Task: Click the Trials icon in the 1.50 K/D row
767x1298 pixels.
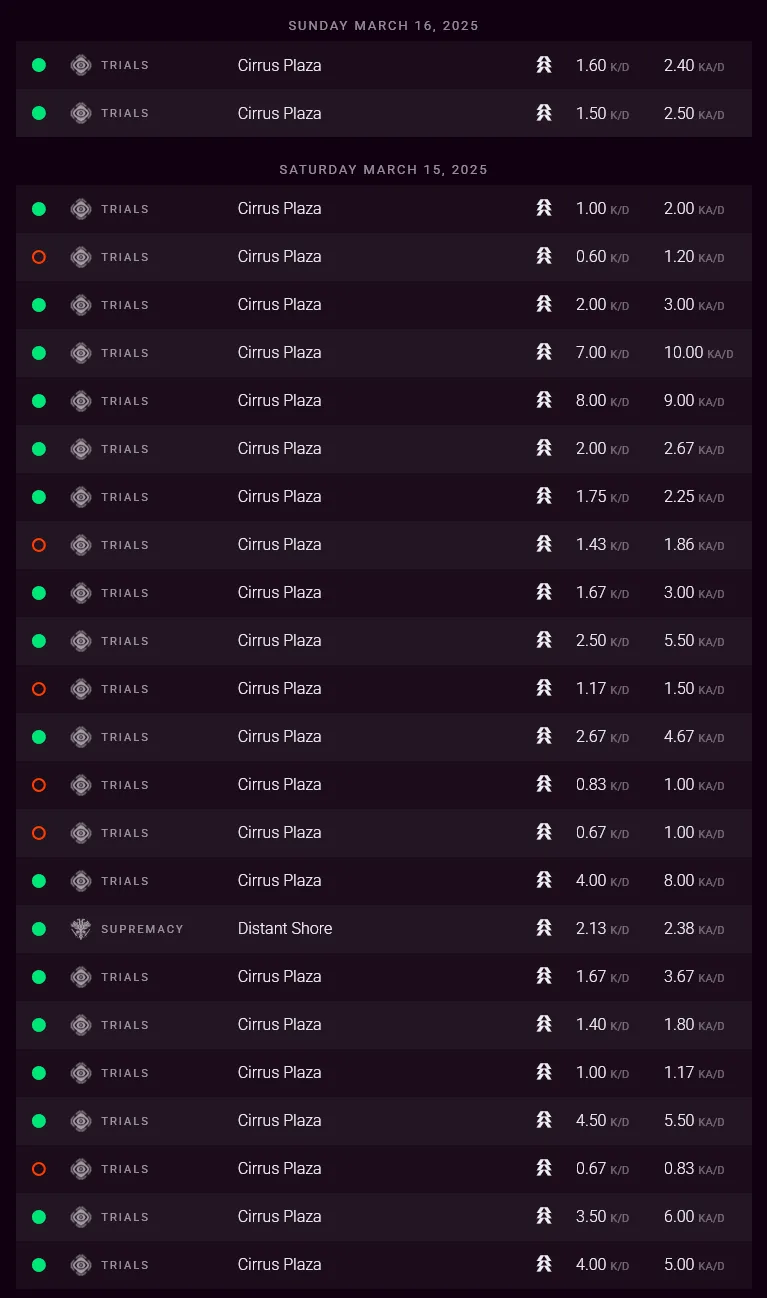Action: (x=81, y=113)
